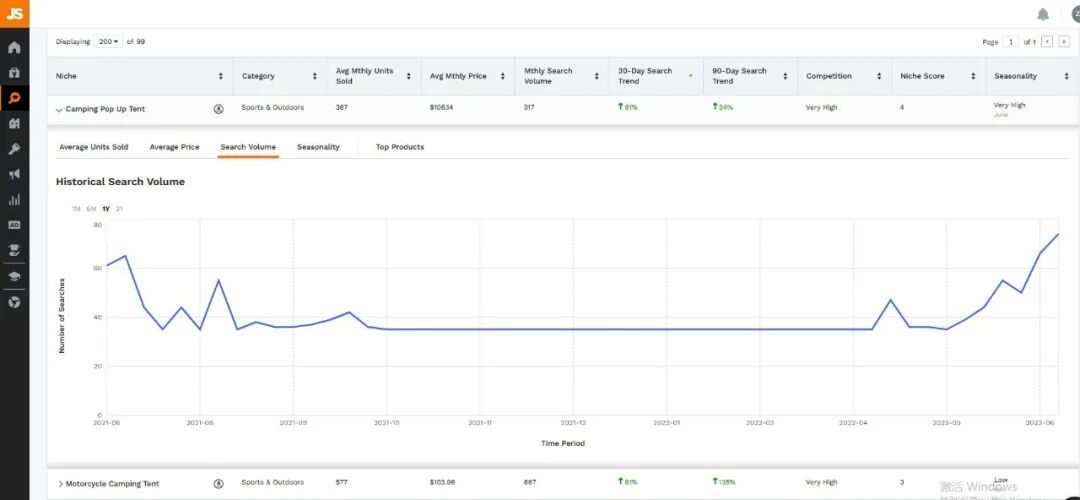Screen dimensions: 1080x500
Task: Click the page number input field
Action: [1010, 42]
